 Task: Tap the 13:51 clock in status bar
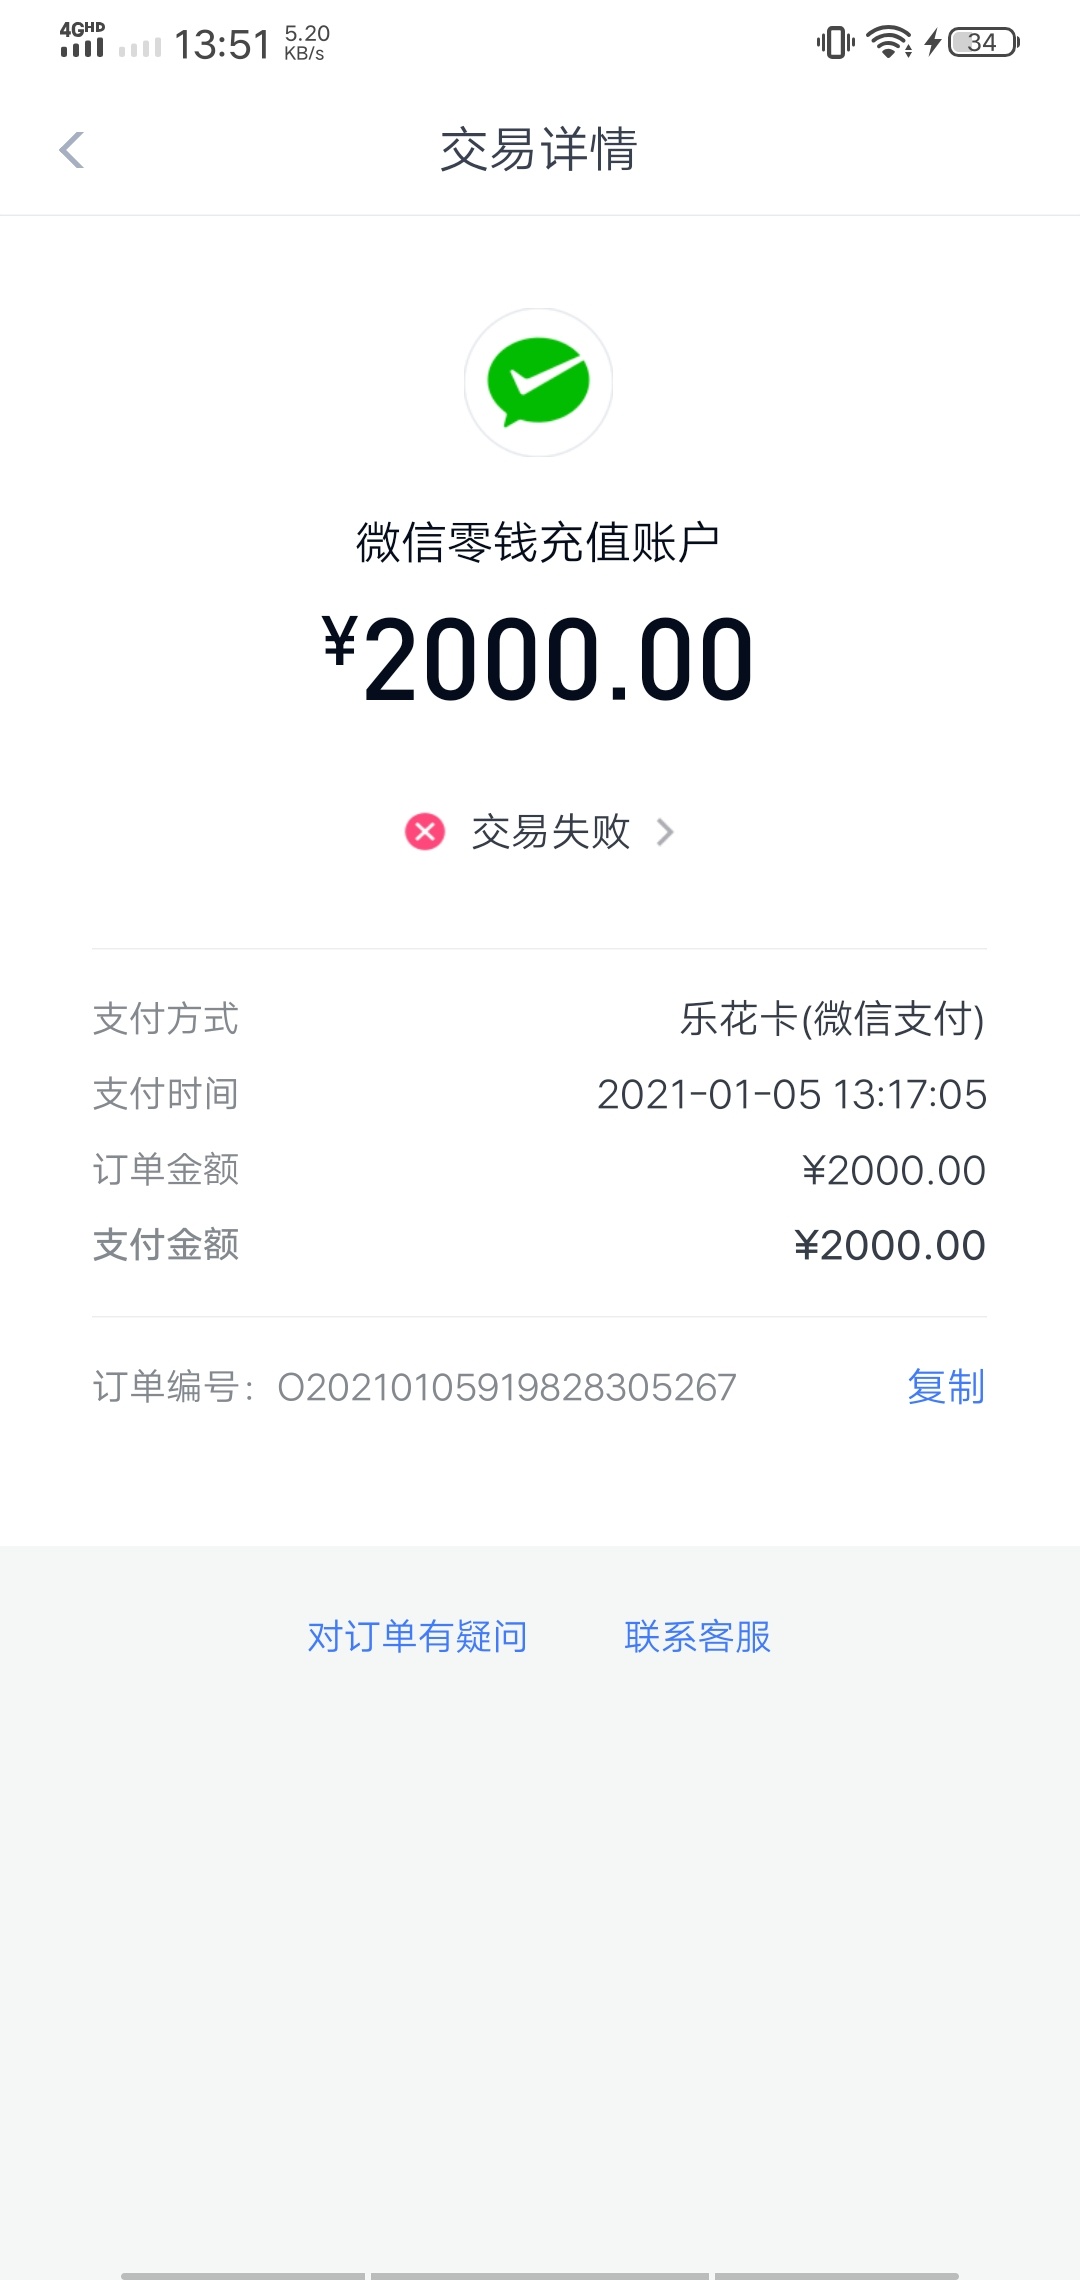click(x=222, y=44)
